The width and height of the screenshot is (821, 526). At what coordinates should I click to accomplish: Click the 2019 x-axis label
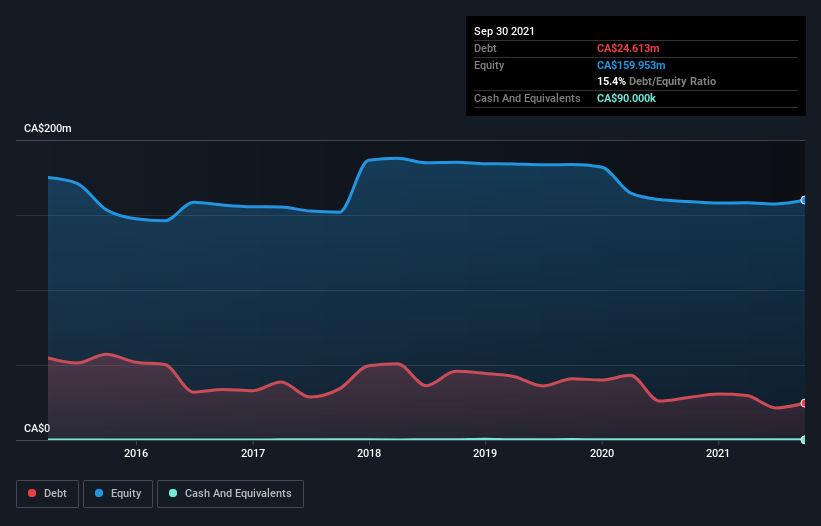pyautogui.click(x=485, y=453)
